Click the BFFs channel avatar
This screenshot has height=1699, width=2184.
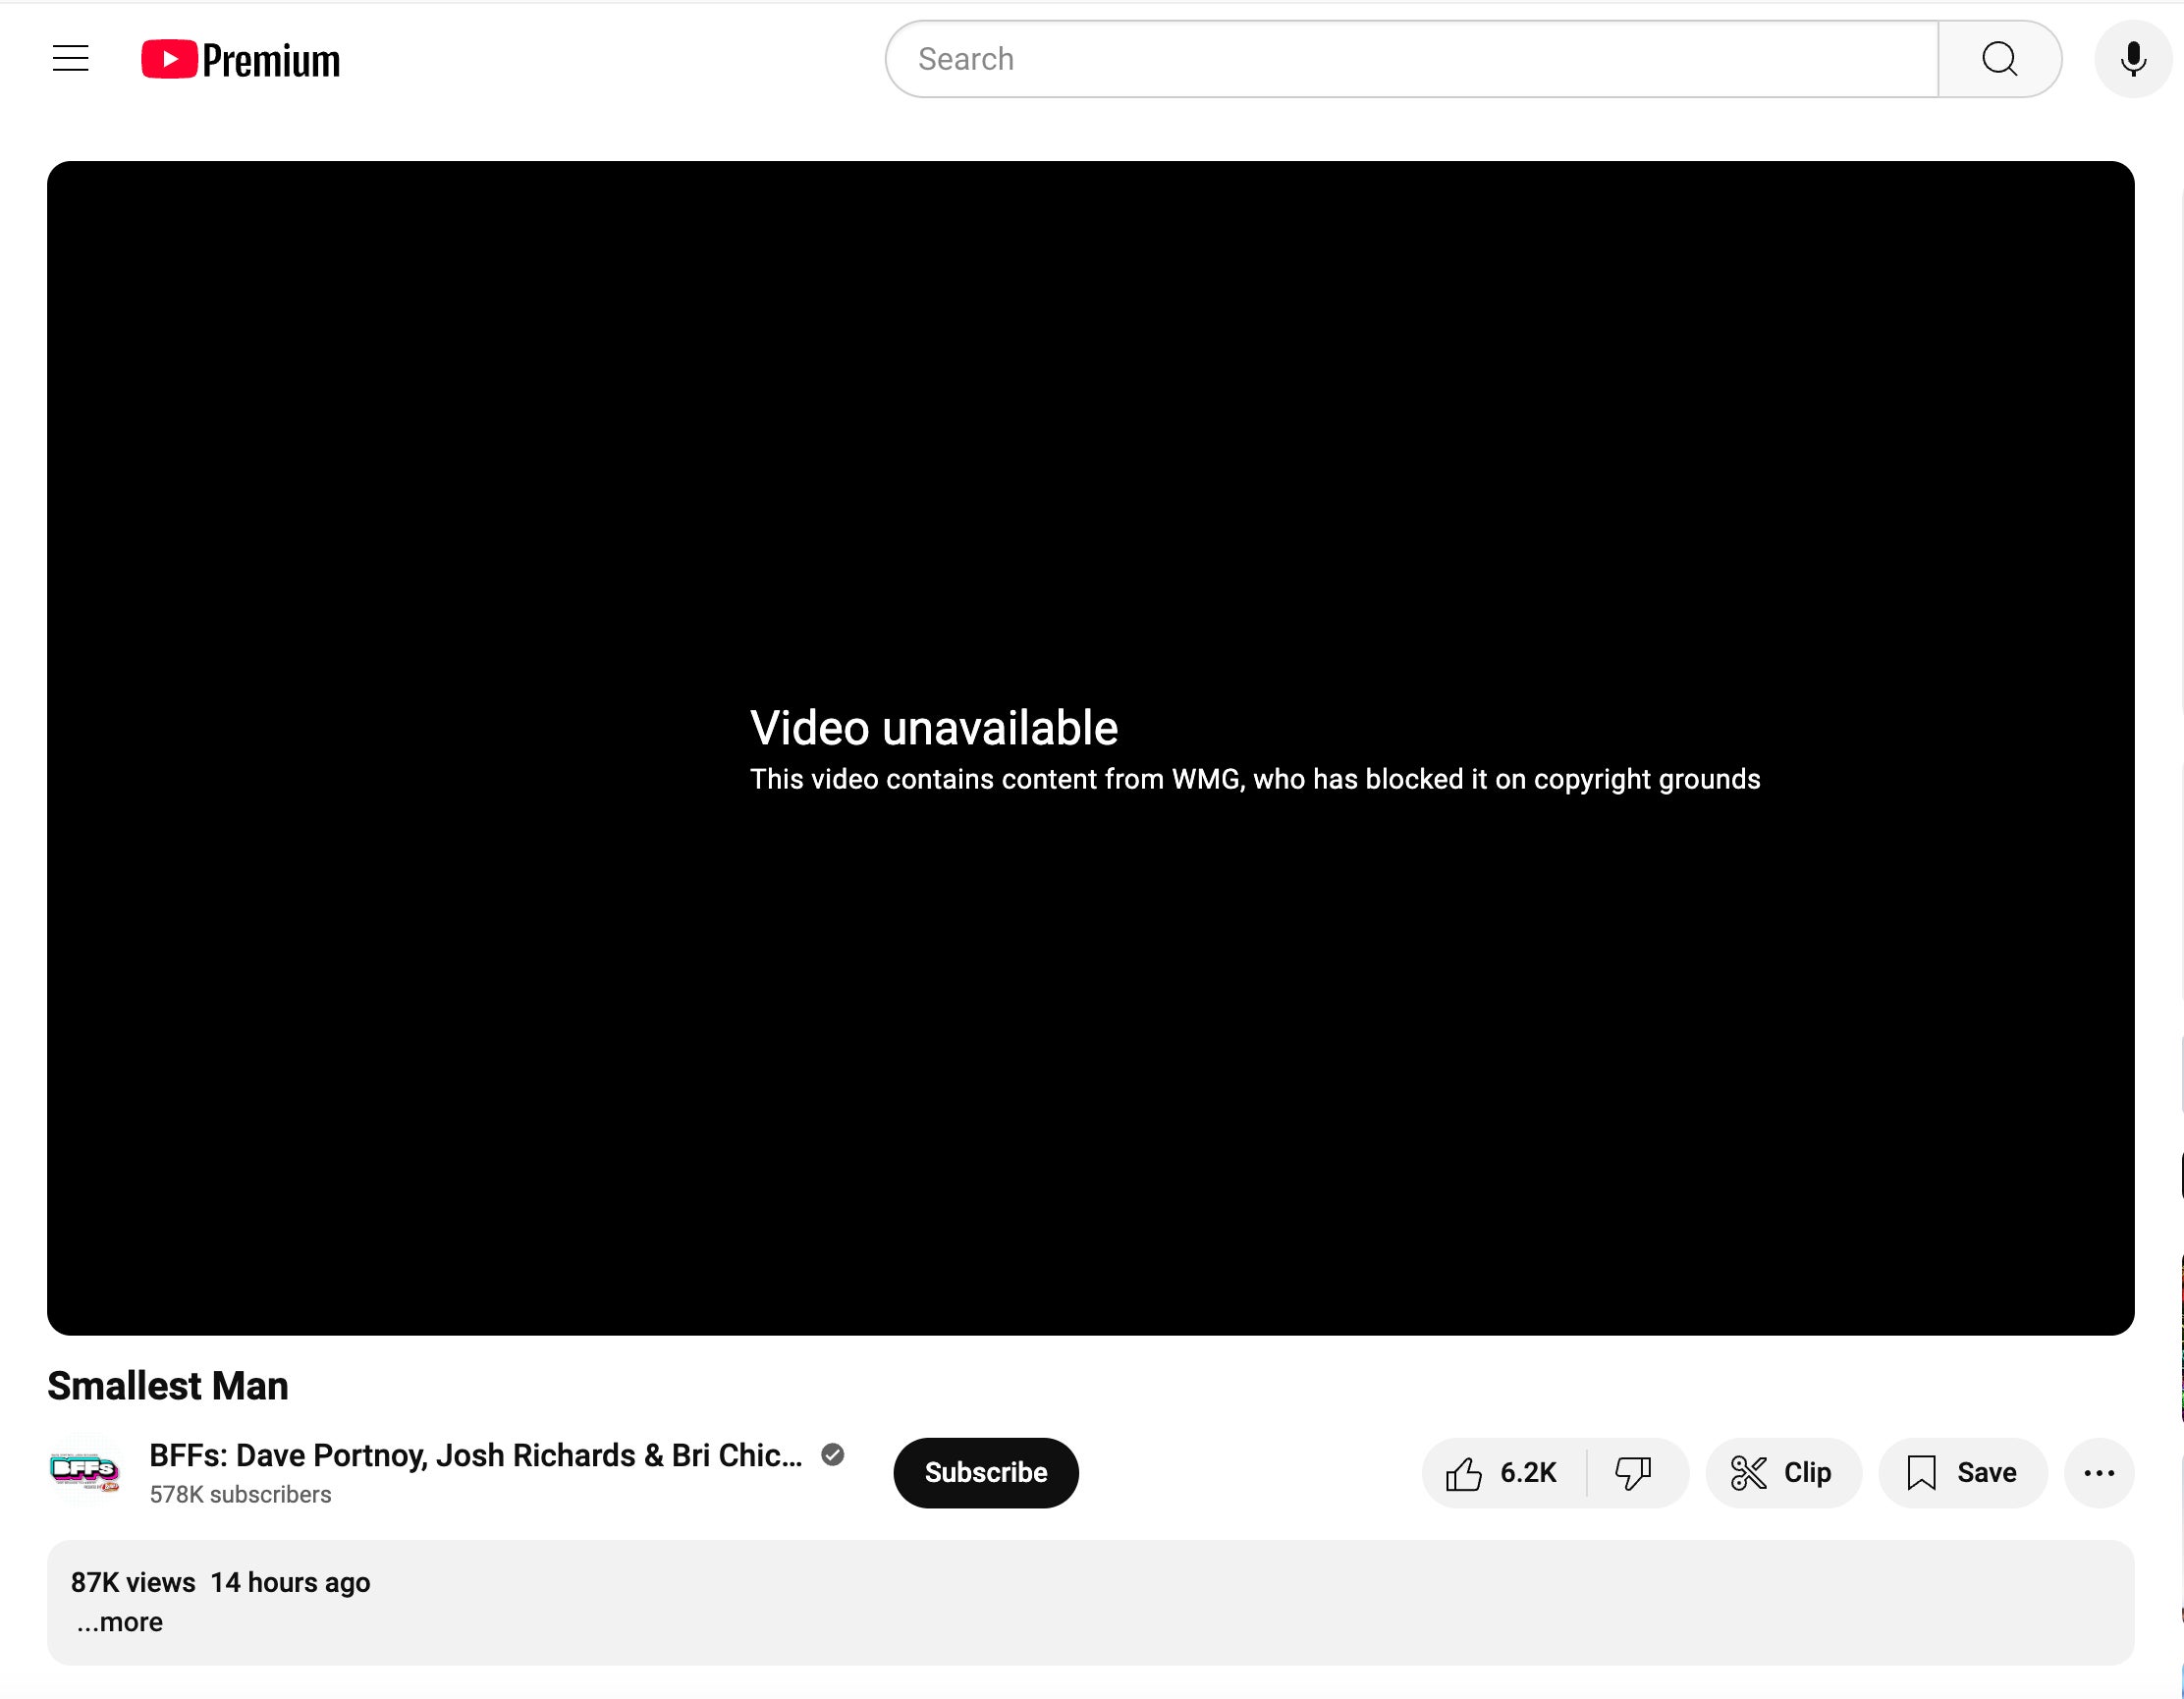pyautogui.click(x=85, y=1469)
